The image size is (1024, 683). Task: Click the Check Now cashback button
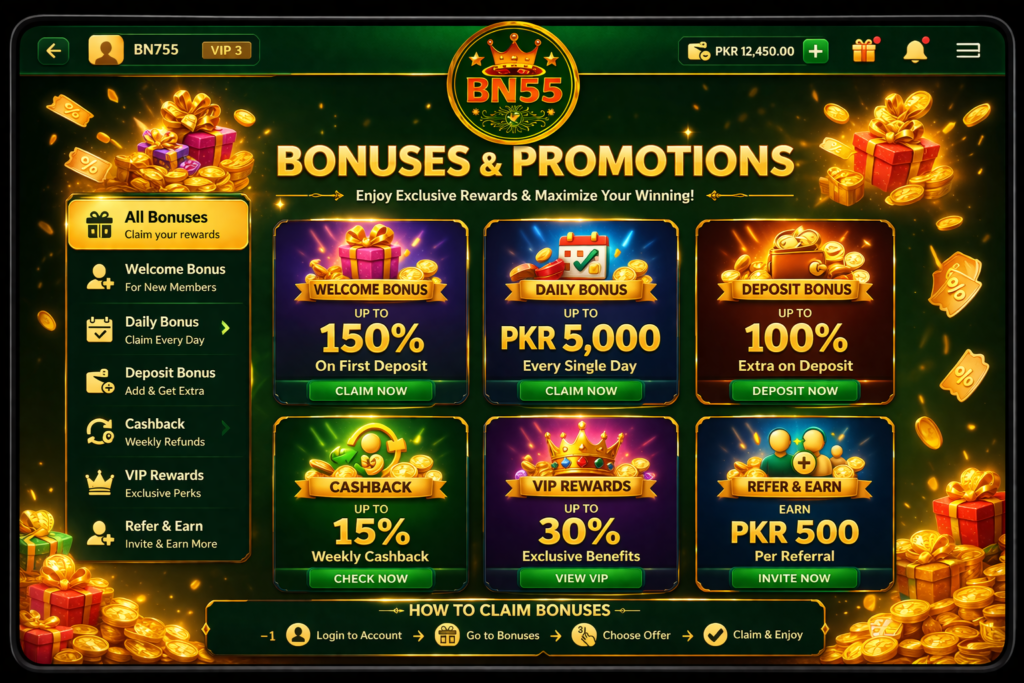click(371, 579)
